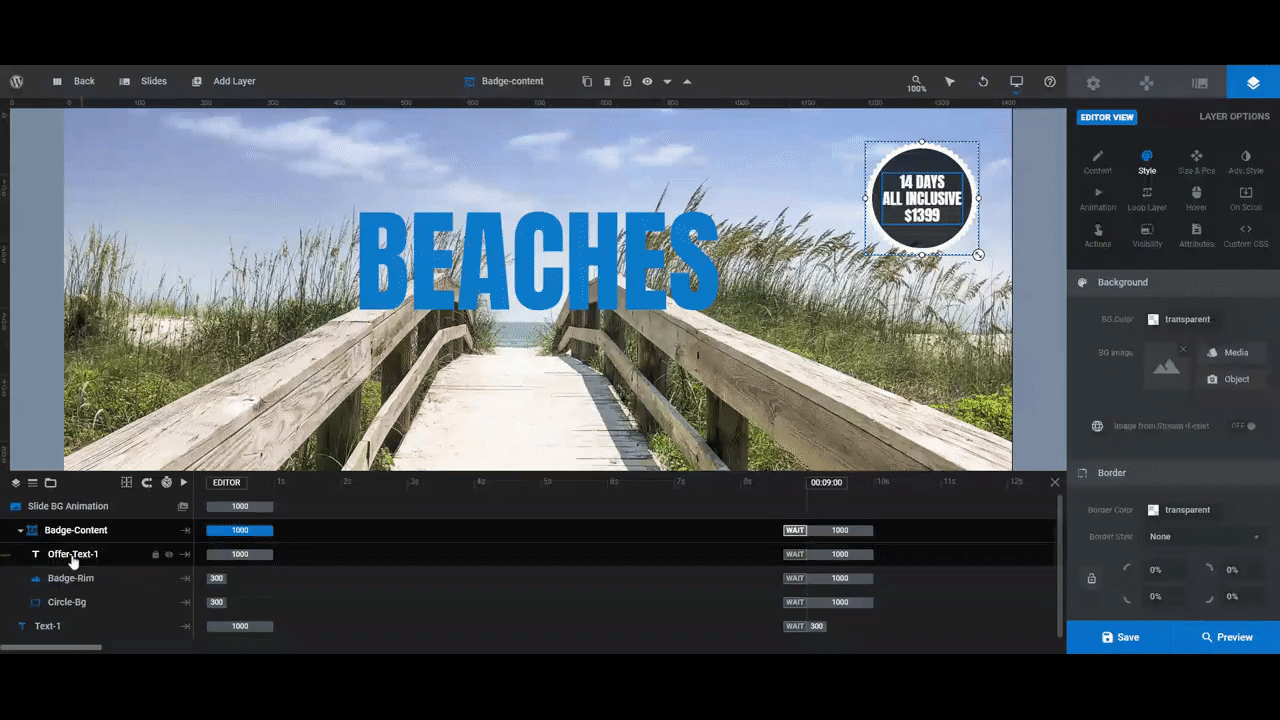Open the Animation layer options

pyautogui.click(x=1097, y=199)
